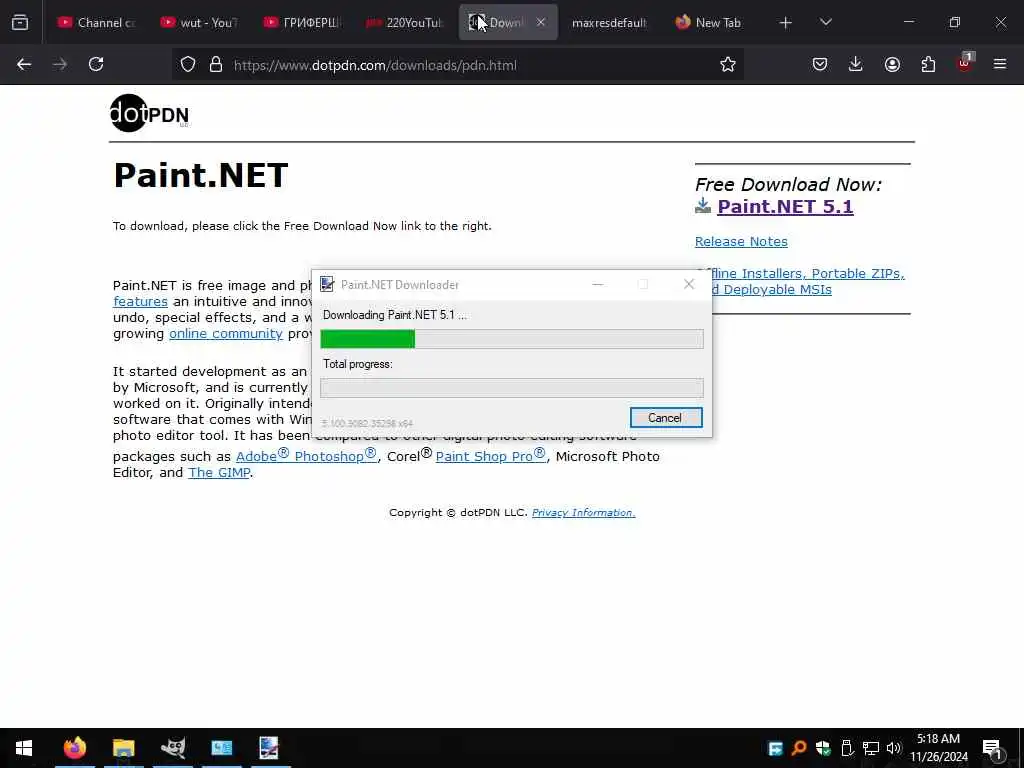Open Windows Security tray icon
Image resolution: width=1024 pixels, height=768 pixels.
(x=823, y=748)
